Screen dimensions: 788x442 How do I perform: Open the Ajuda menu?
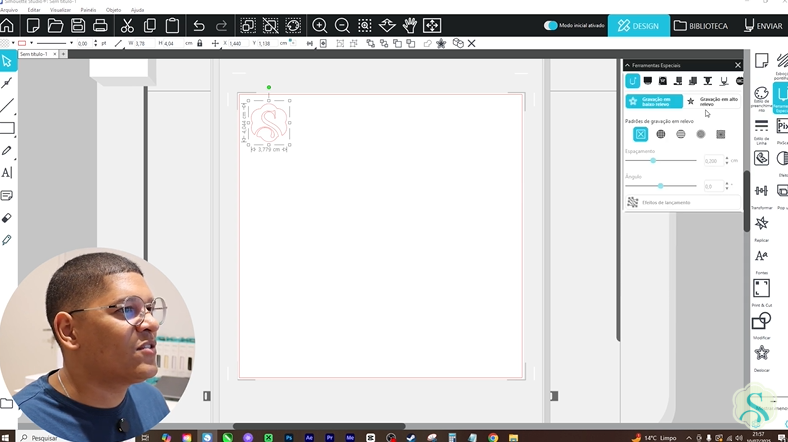click(x=137, y=10)
